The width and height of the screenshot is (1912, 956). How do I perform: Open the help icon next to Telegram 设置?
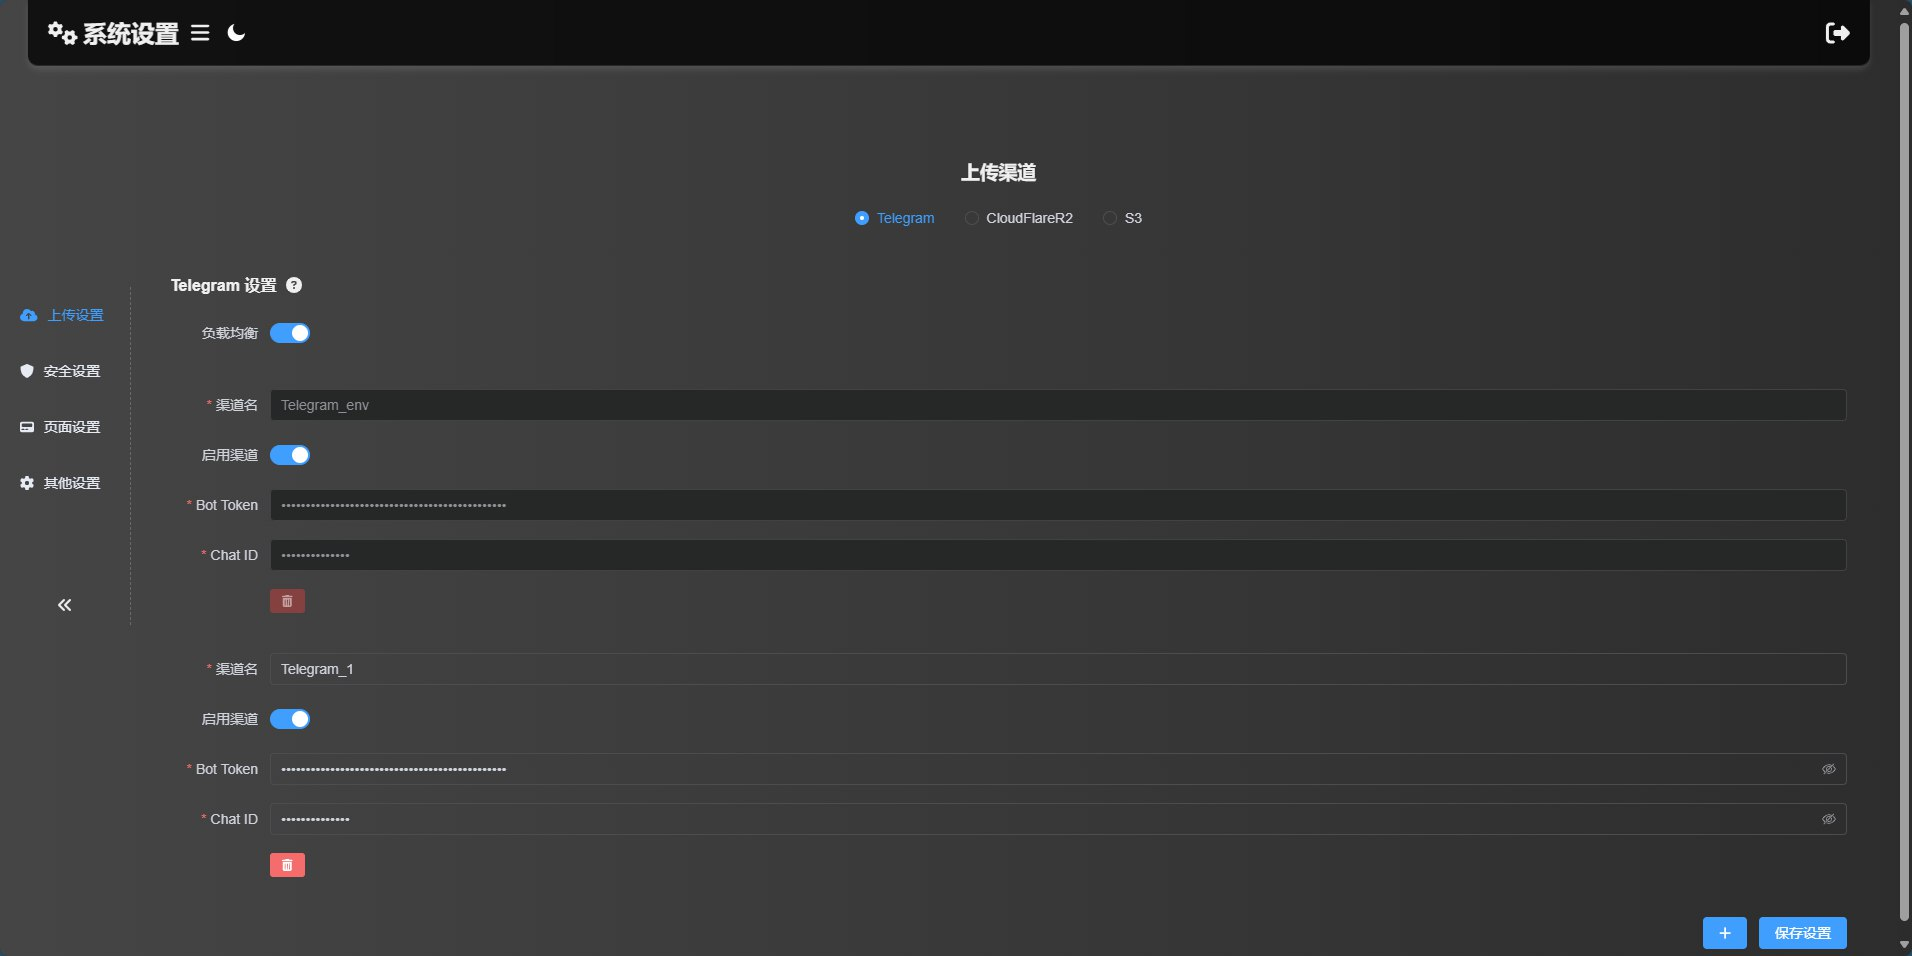click(x=294, y=285)
